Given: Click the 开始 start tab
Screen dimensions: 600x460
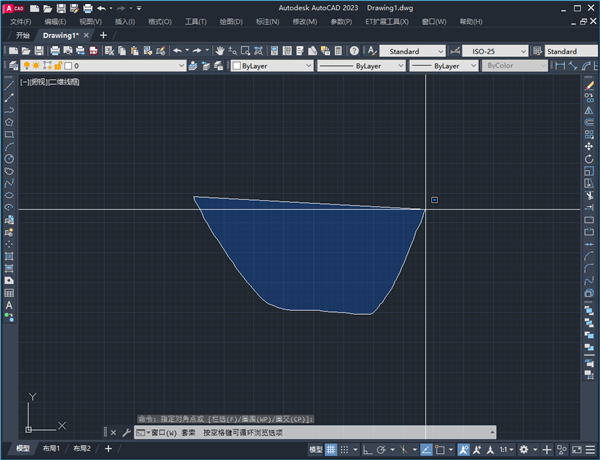Looking at the screenshot, I should (23, 35).
